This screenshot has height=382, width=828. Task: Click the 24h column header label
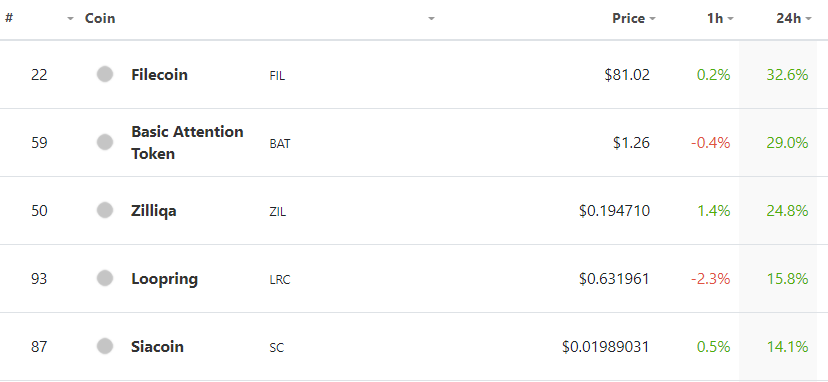[788, 18]
